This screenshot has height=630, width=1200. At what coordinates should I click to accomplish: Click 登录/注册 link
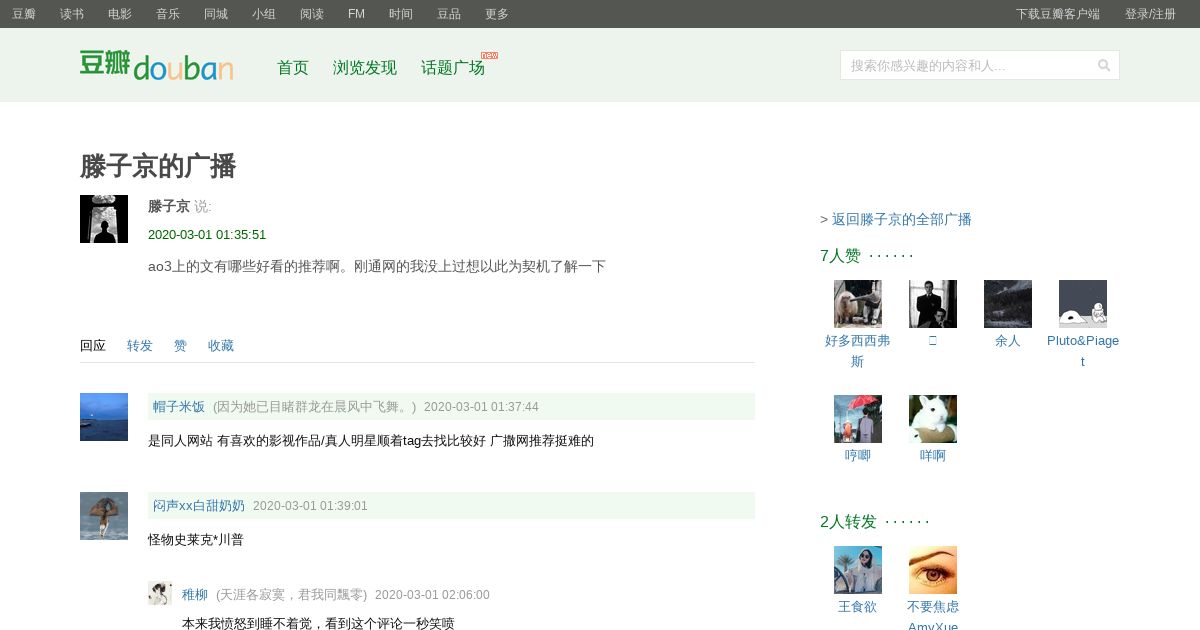point(1150,14)
